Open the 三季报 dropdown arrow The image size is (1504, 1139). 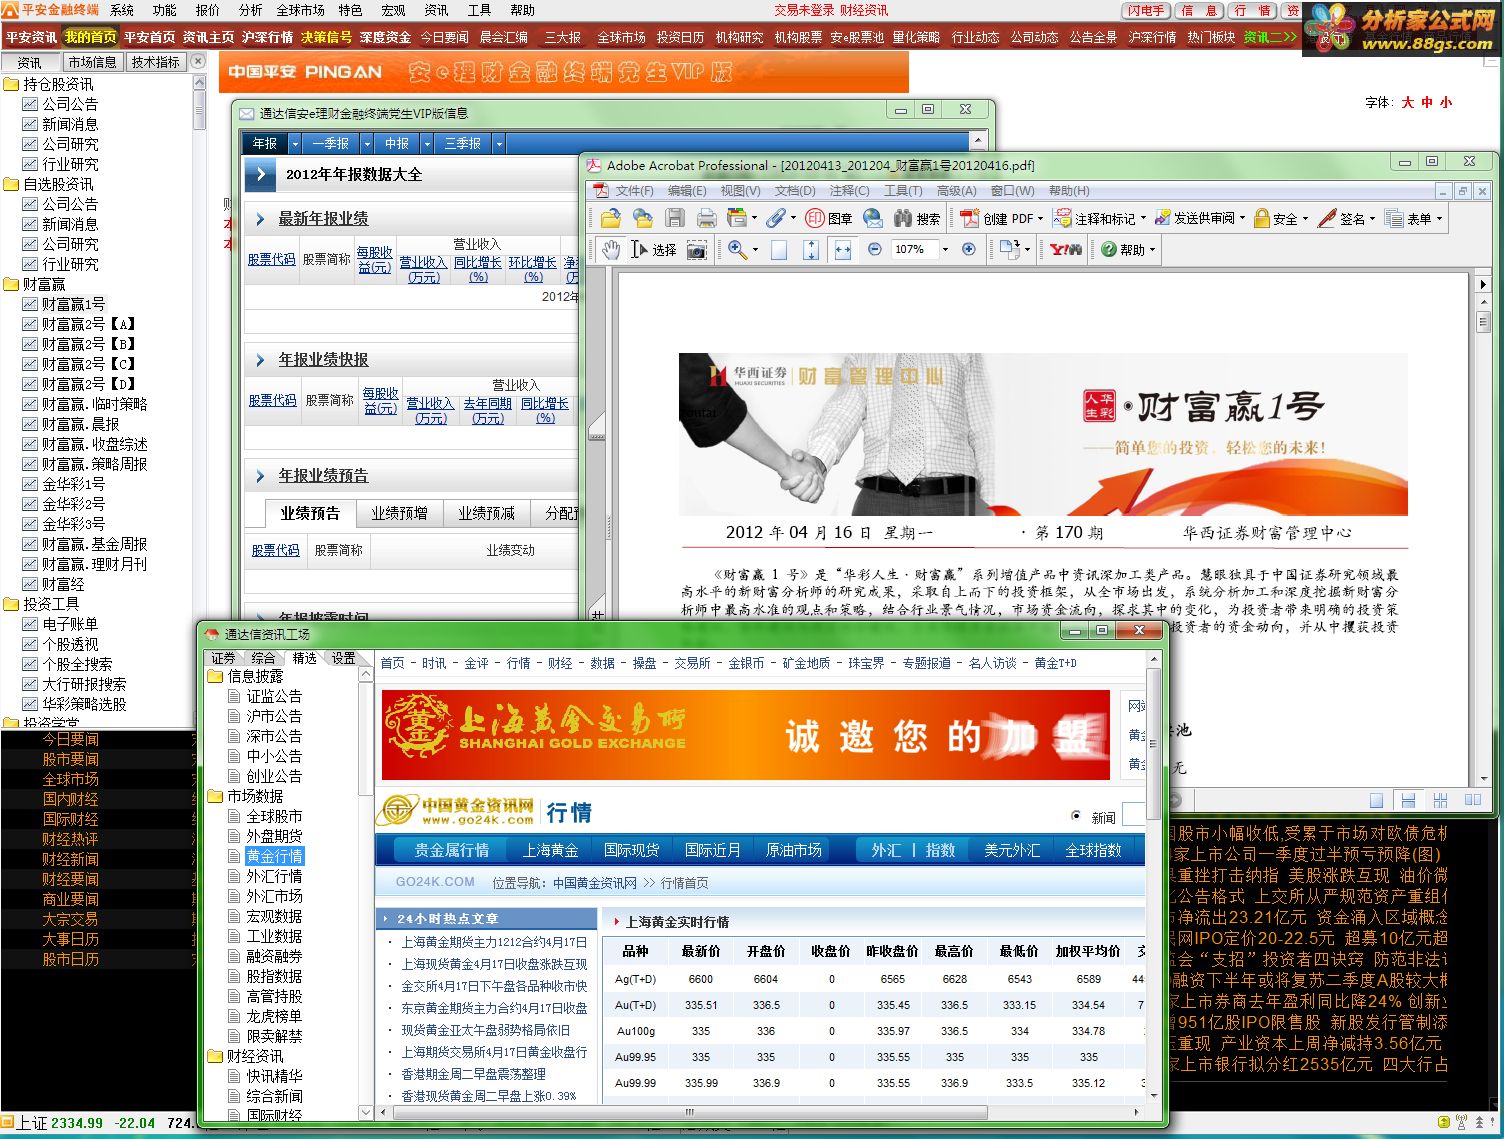point(500,144)
